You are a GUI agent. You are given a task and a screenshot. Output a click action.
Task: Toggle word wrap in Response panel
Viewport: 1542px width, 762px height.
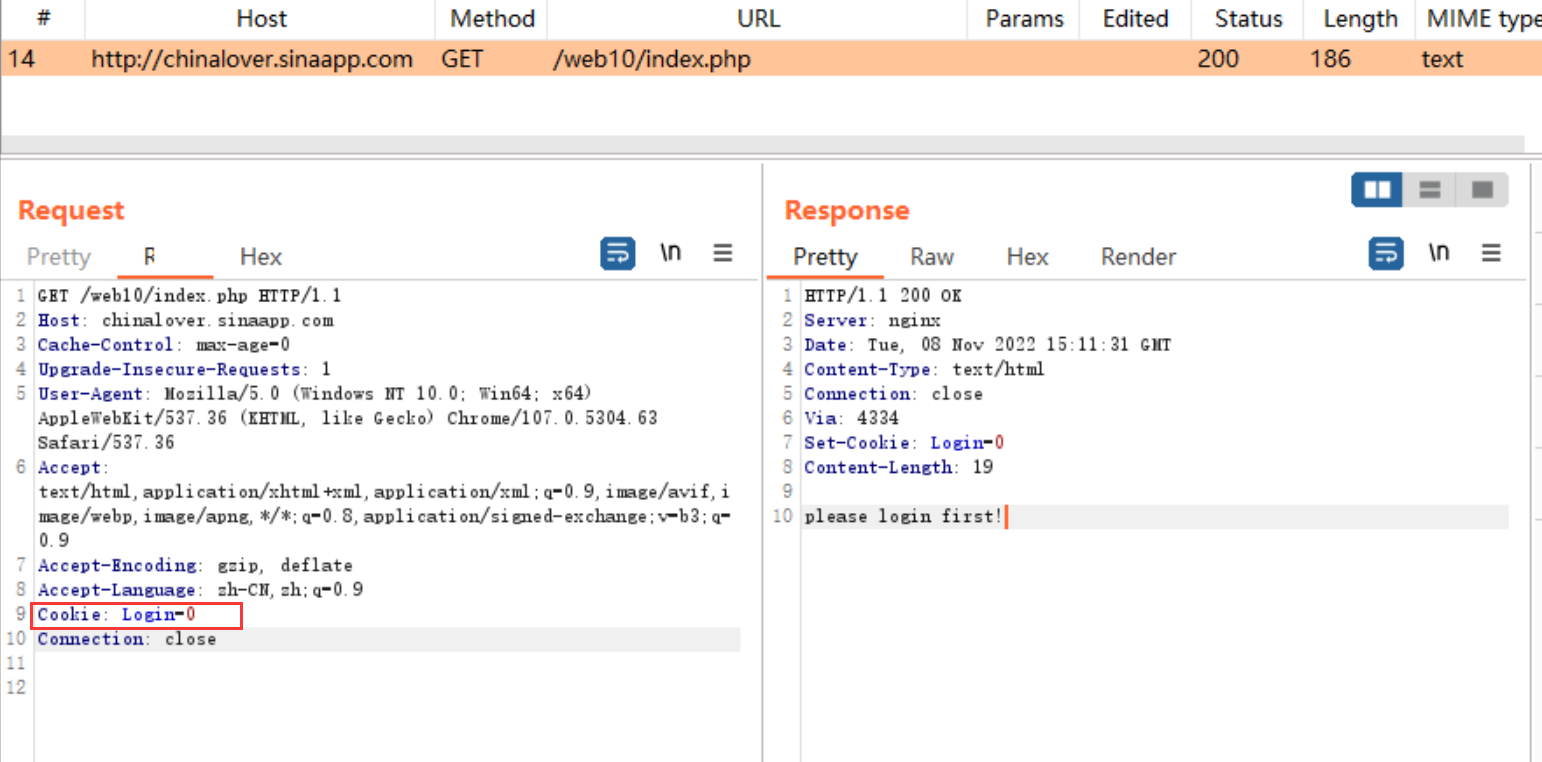[1386, 254]
